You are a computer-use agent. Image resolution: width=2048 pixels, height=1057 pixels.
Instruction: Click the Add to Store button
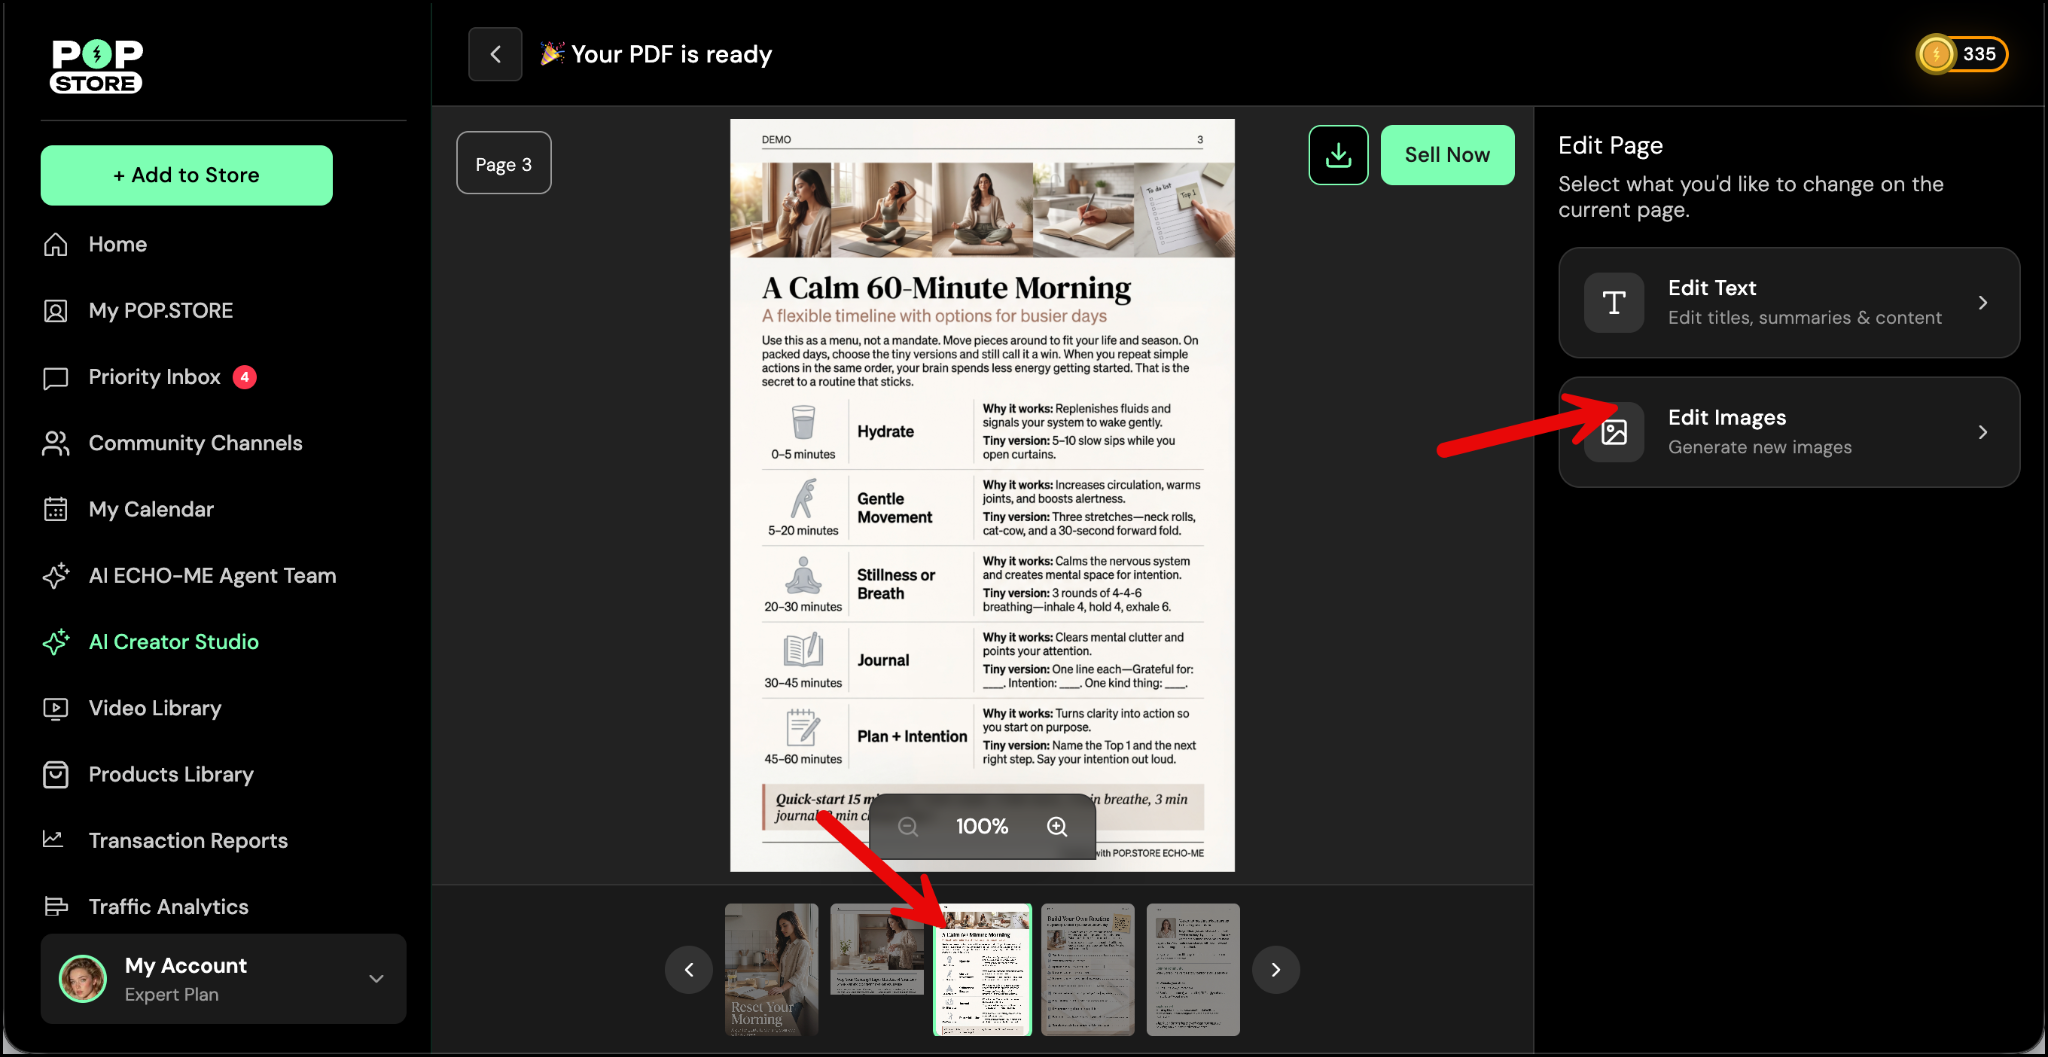[187, 175]
